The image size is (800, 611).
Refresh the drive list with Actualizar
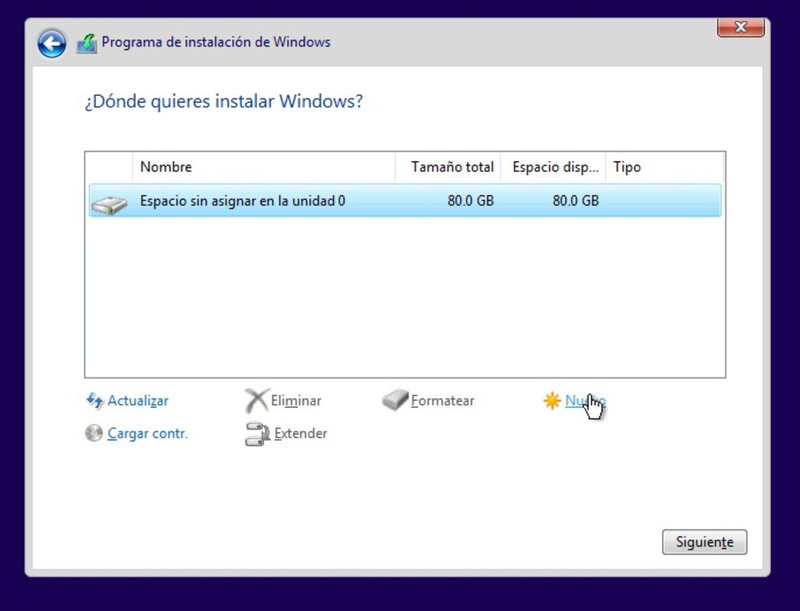click(138, 401)
